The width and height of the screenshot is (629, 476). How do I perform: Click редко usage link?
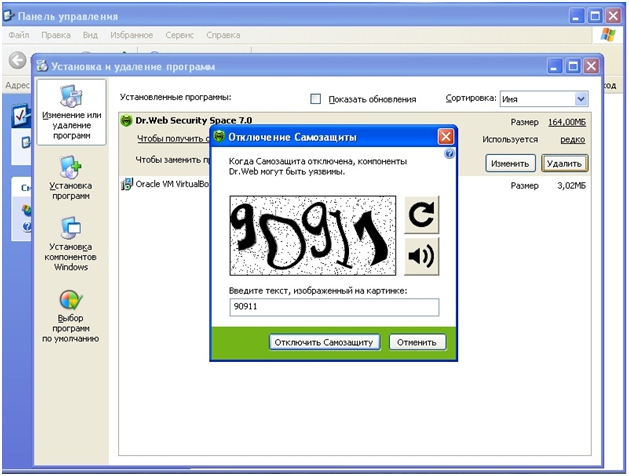[x=573, y=140]
